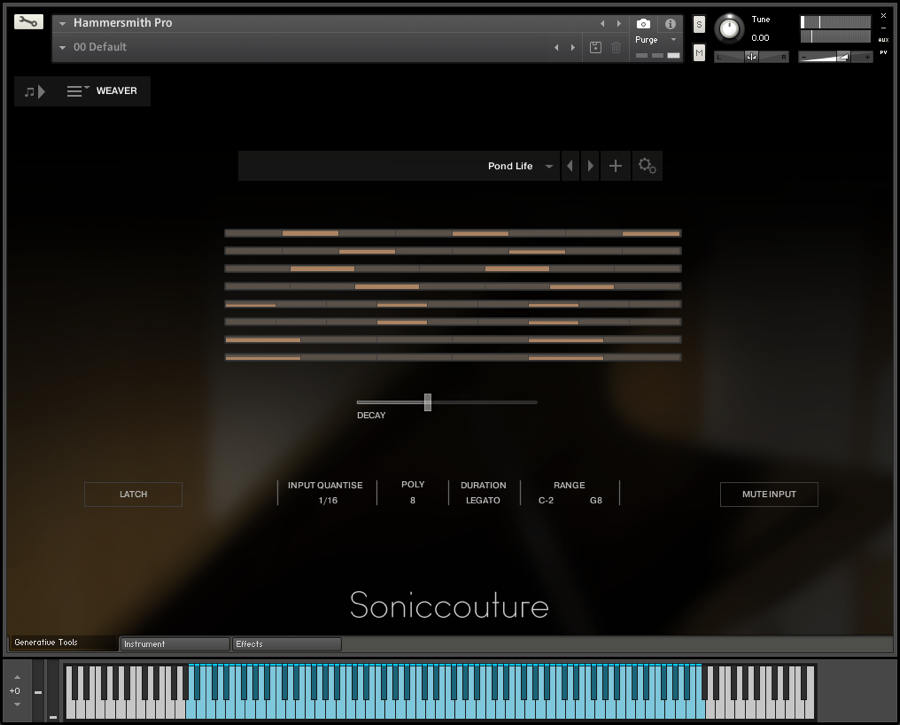900x725 pixels.
Task: Go to the next instrument, Hammersmith Pro row
Action: 619,24
